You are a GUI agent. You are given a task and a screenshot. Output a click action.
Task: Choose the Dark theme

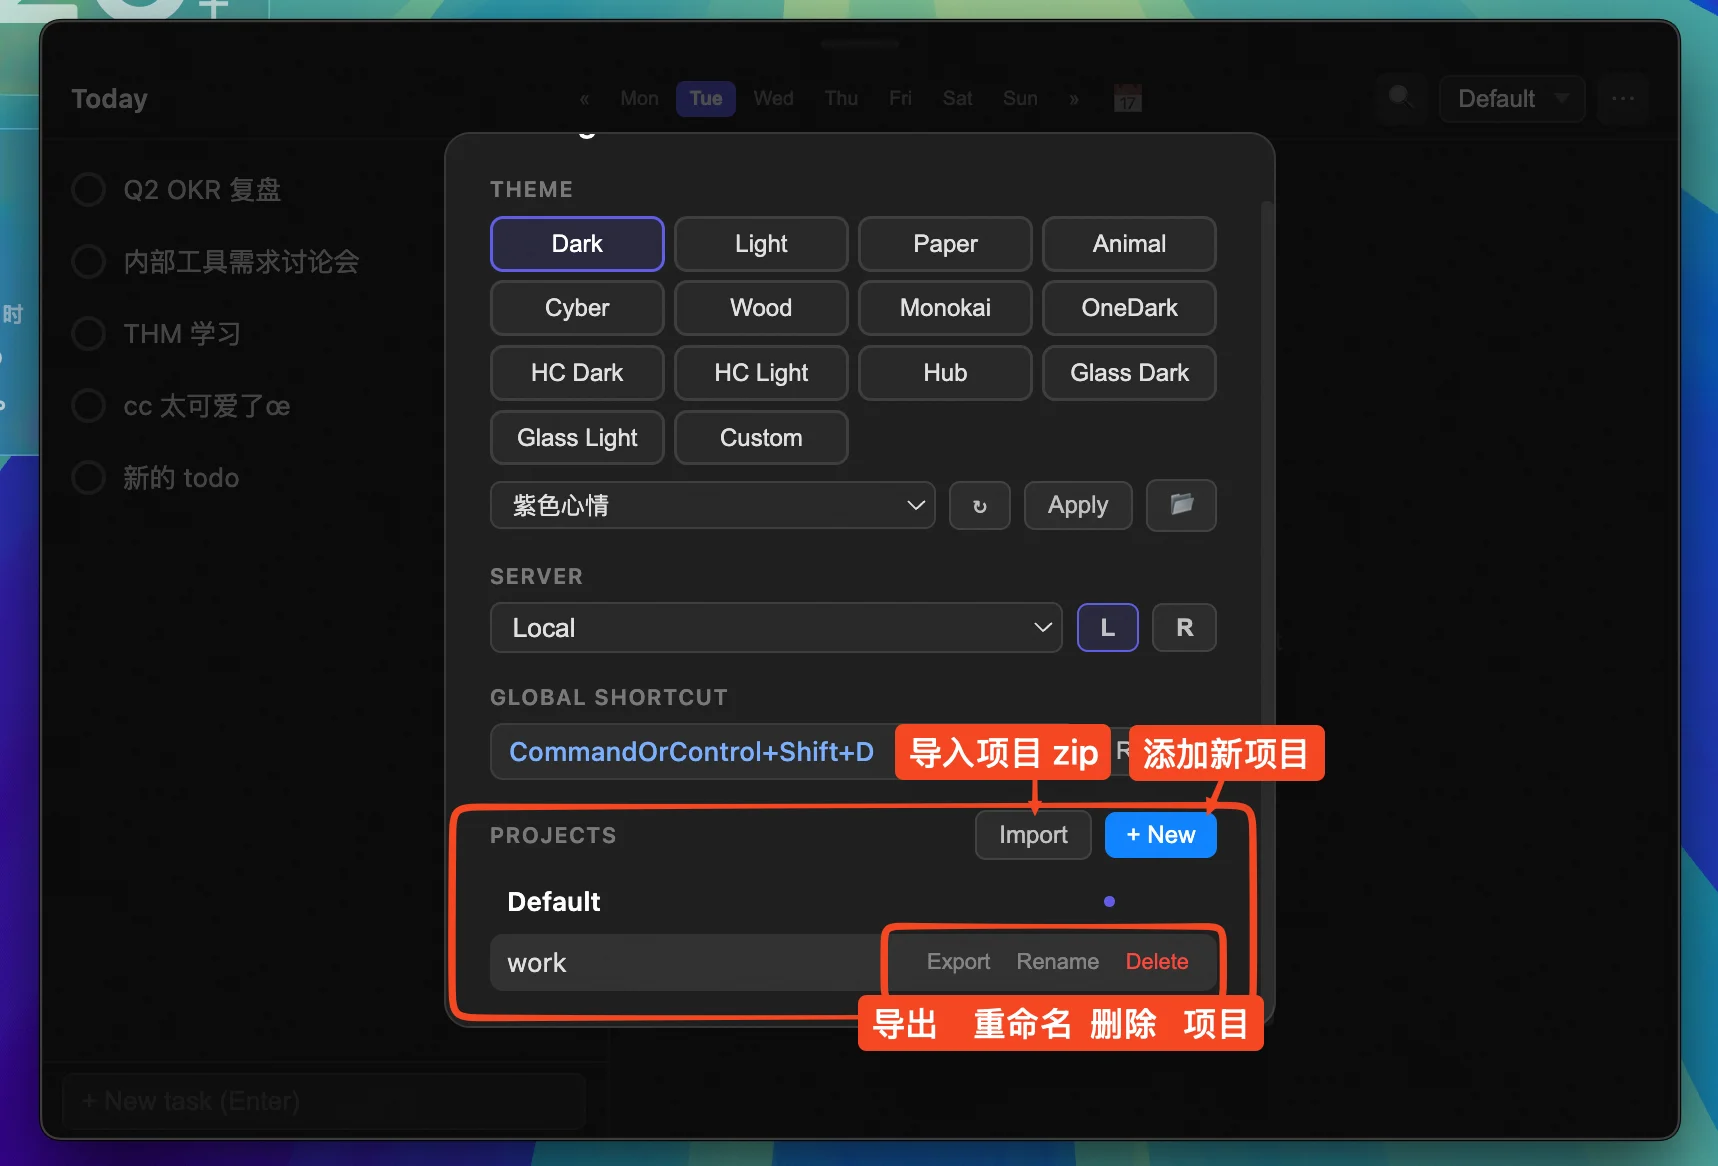tap(577, 244)
